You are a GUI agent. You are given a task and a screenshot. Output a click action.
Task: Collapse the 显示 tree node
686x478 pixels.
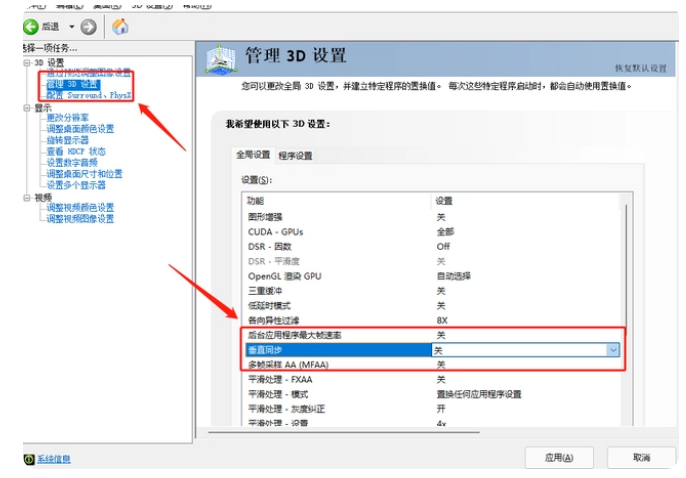pyautogui.click(x=27, y=108)
